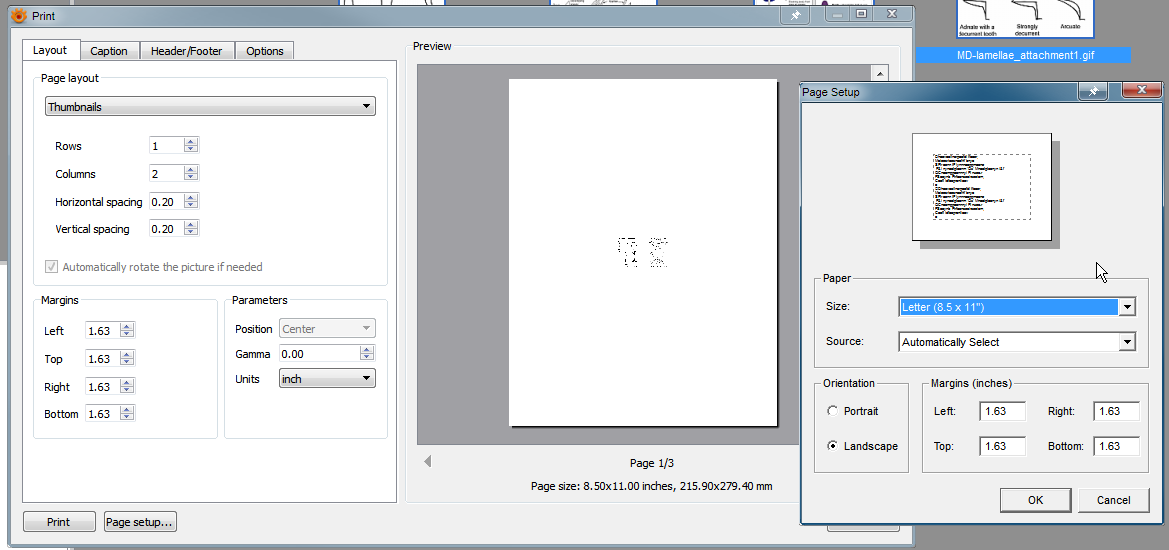
Task: Increase Horizontal spacing with up arrow
Action: coord(191,197)
